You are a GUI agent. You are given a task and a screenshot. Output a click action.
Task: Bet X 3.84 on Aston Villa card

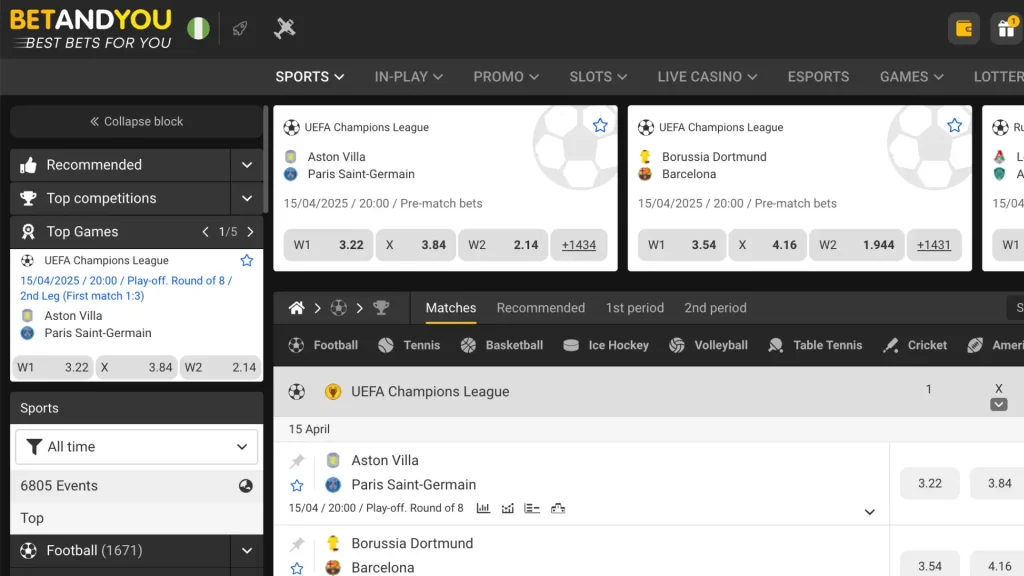(x=415, y=245)
